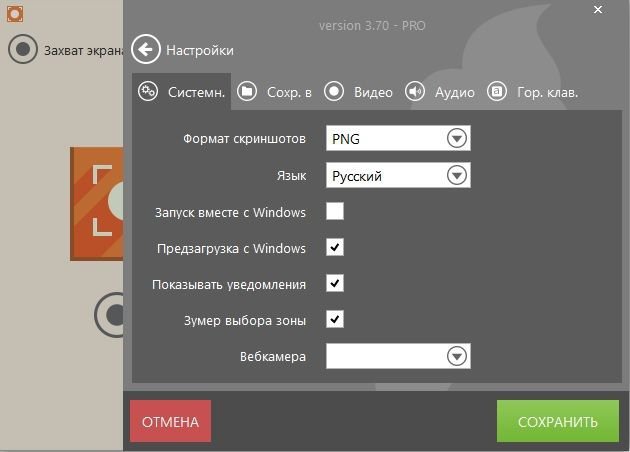Uncheck Зумер выбора зоны

335,320
